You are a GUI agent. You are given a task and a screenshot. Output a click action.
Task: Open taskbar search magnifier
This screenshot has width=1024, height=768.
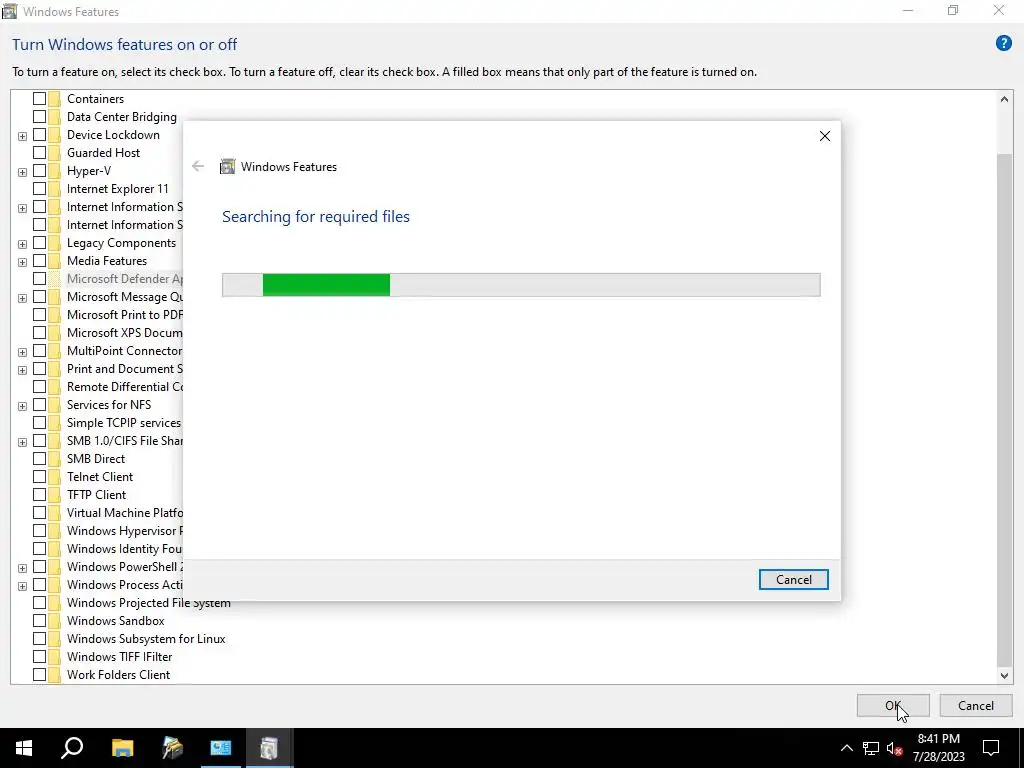[x=72, y=748]
